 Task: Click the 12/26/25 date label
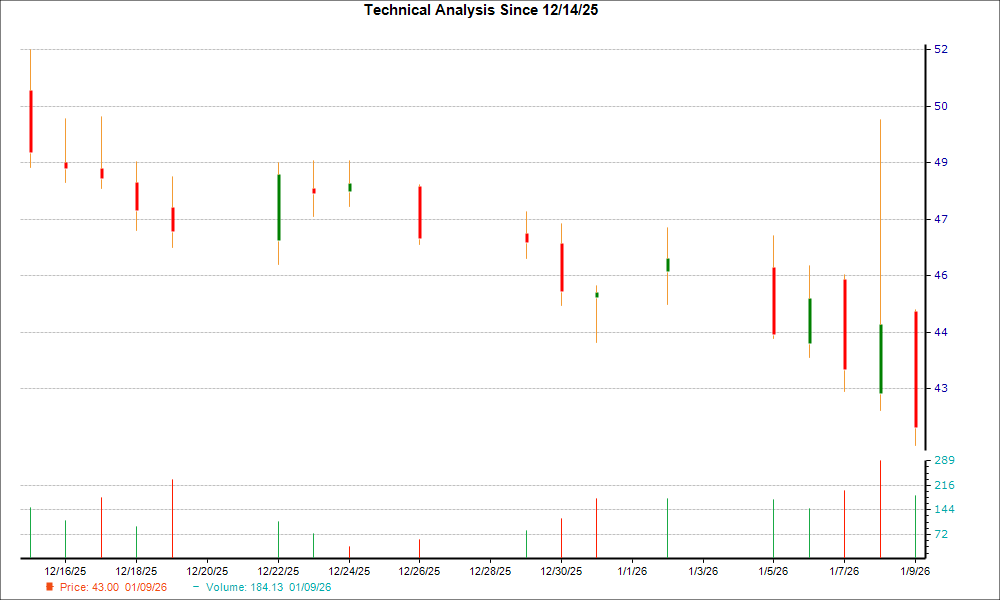418,568
